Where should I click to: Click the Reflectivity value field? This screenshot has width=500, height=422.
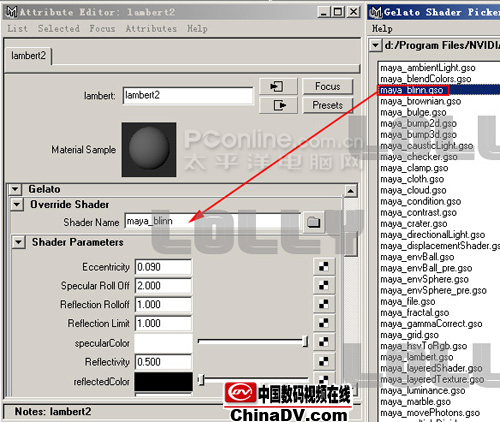point(163,362)
